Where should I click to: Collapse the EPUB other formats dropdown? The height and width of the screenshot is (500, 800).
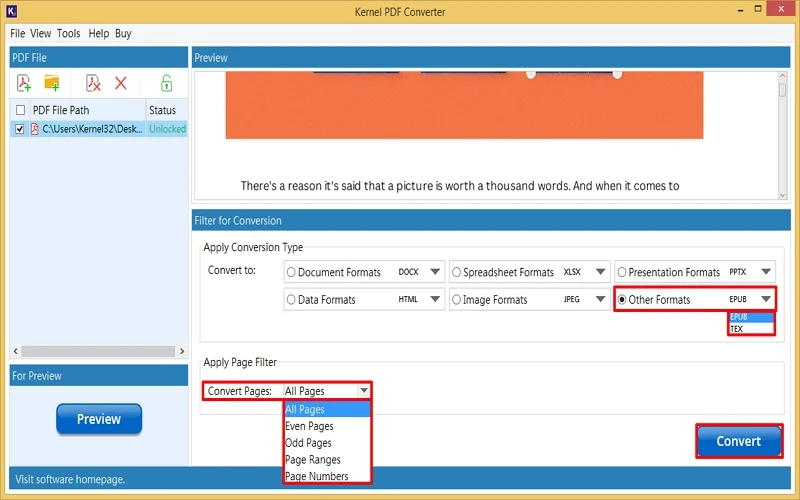click(x=766, y=299)
